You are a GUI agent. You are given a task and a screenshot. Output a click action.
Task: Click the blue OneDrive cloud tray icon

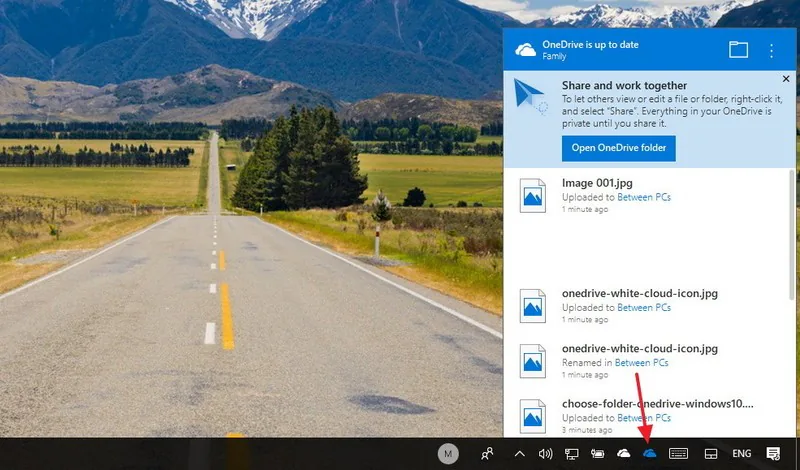coord(649,453)
